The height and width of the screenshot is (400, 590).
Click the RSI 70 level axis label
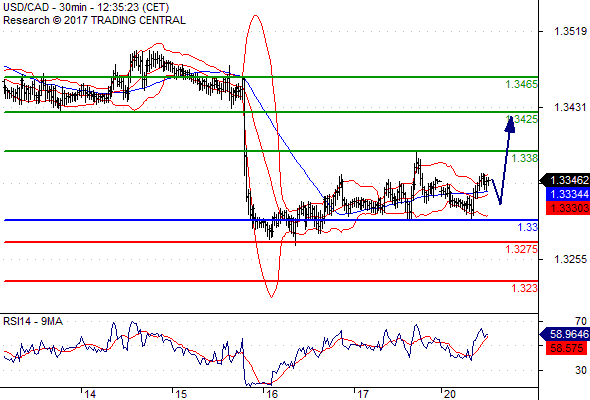tap(581, 321)
